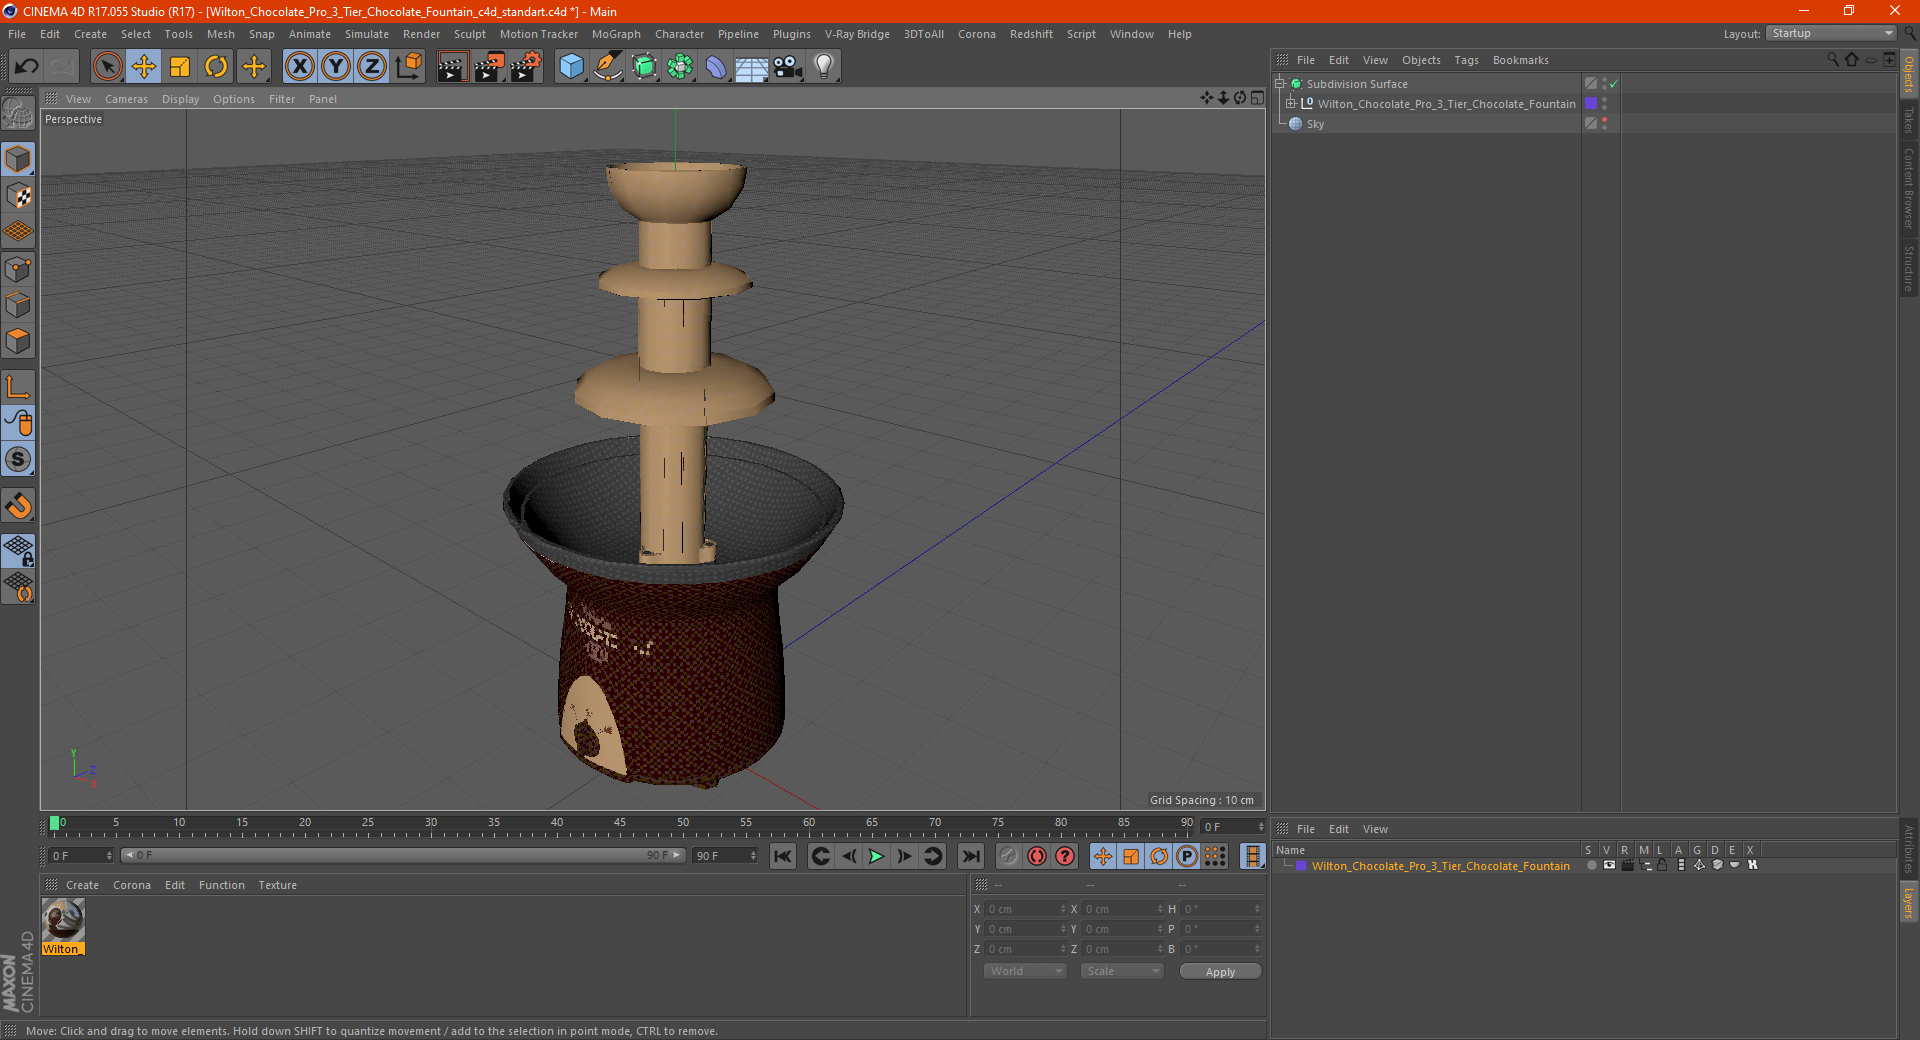Click the timeline frame slider bar

coord(403,855)
